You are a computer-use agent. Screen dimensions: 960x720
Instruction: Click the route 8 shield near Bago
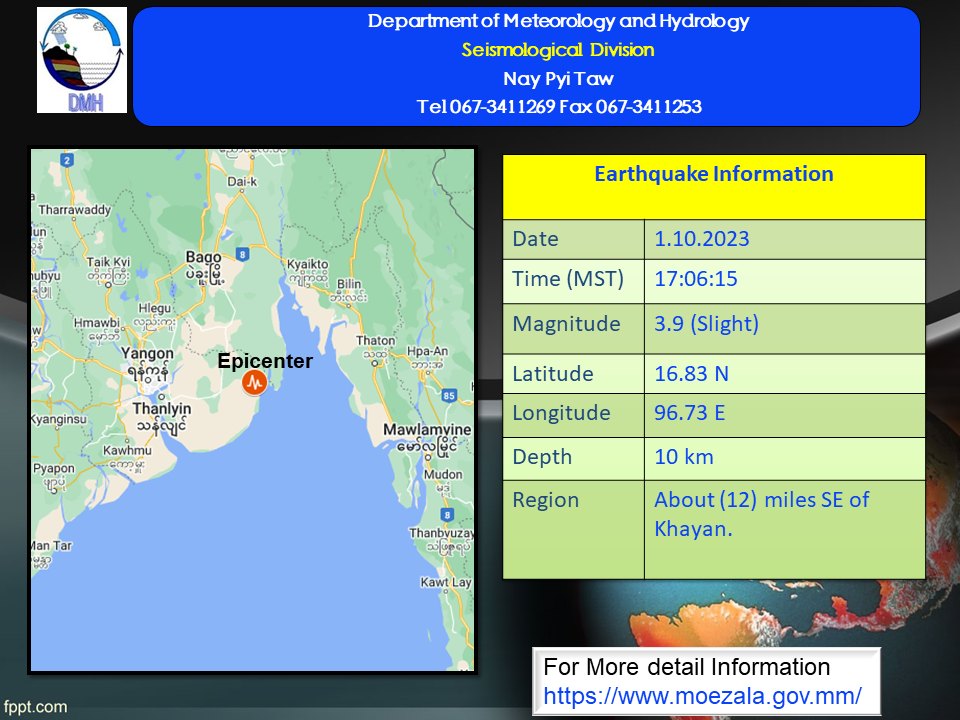(243, 253)
